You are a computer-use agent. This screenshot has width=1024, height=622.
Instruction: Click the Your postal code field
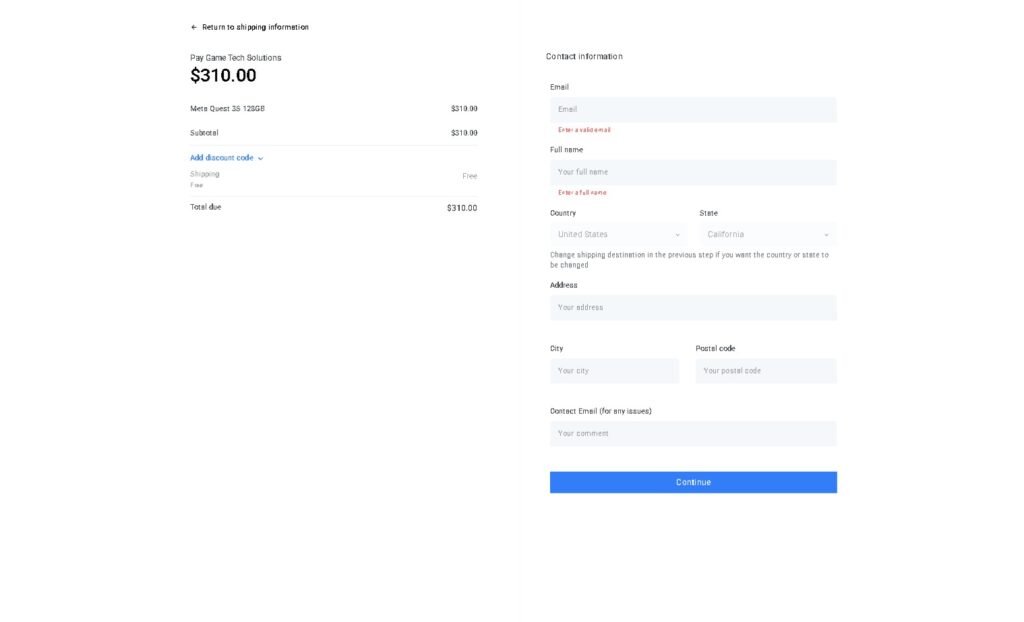coord(766,370)
